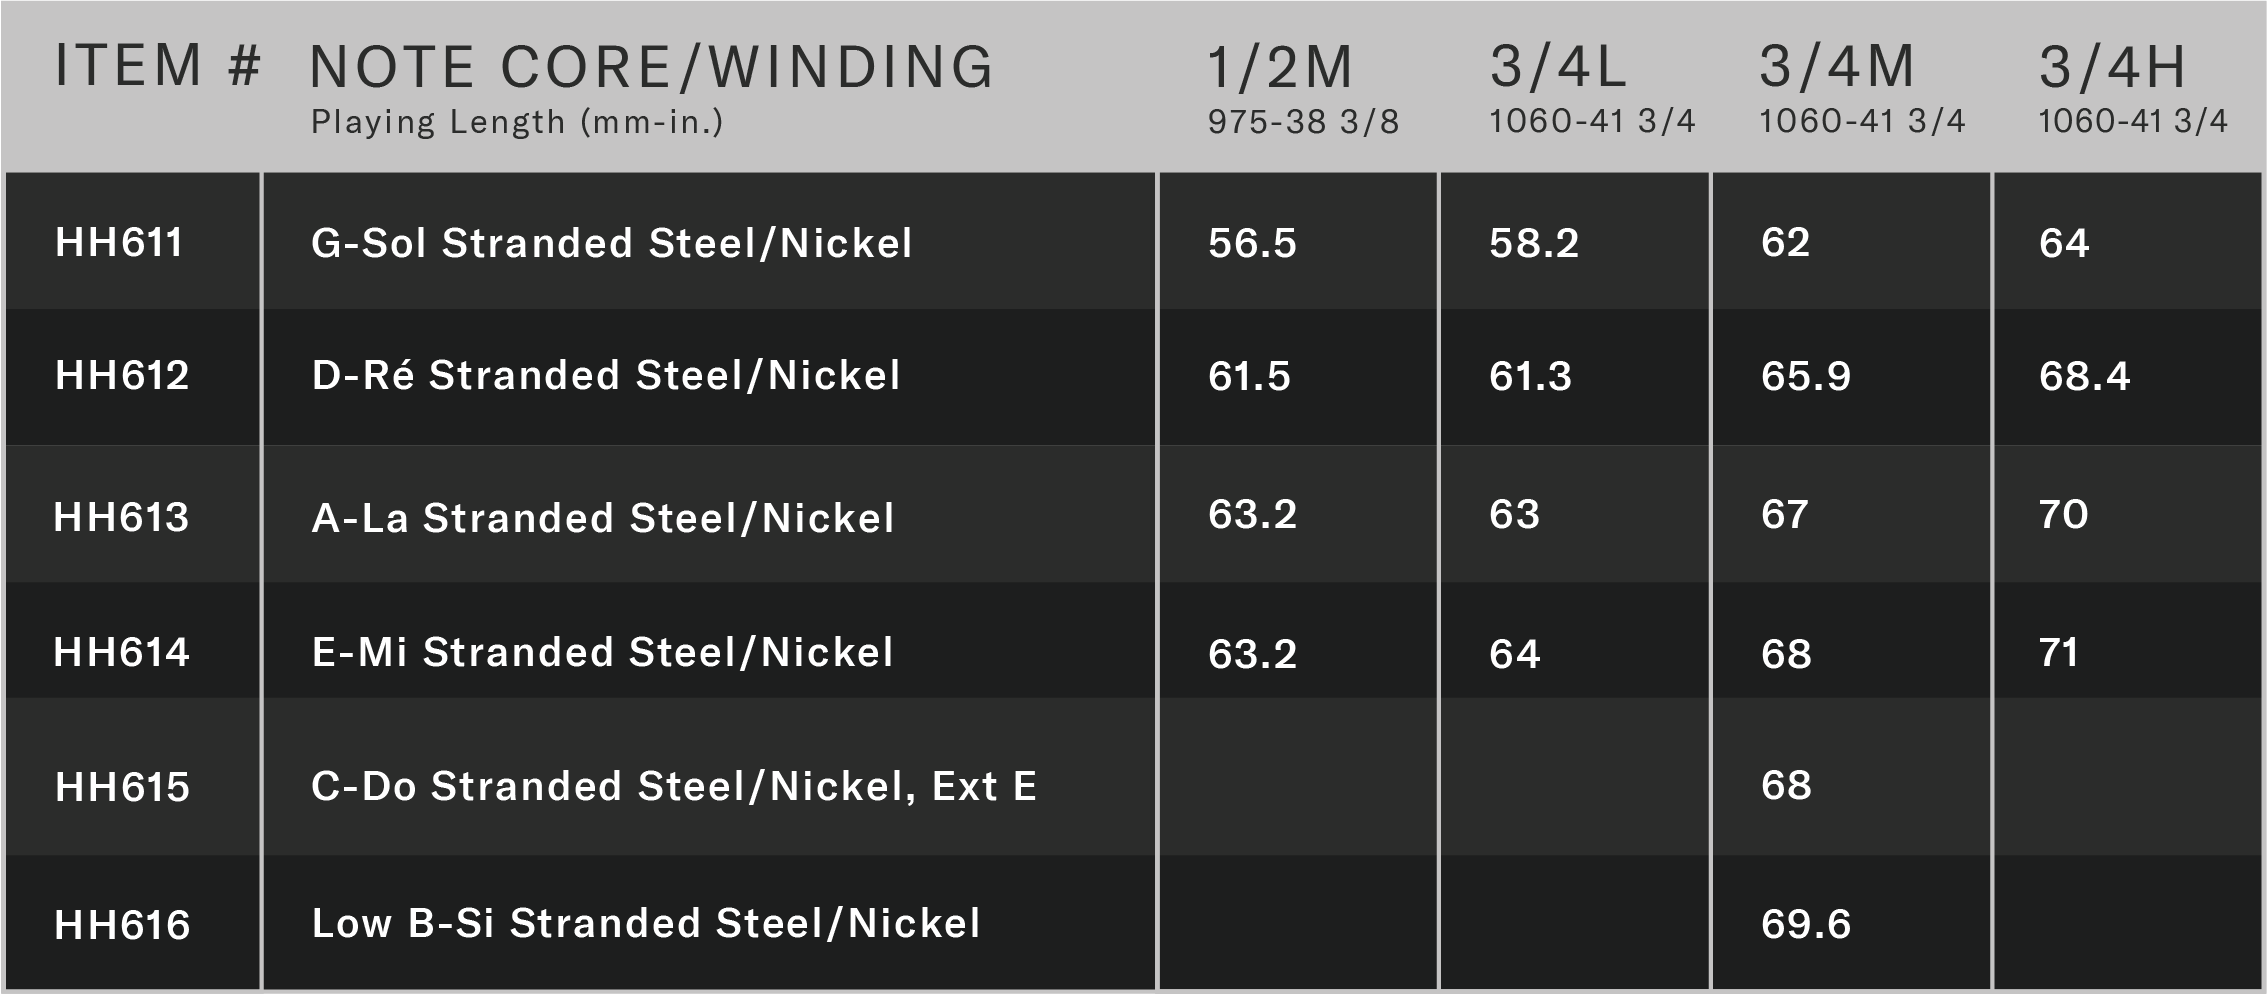The height and width of the screenshot is (994, 2267).
Task: Select item number HH614
Action: click(121, 653)
